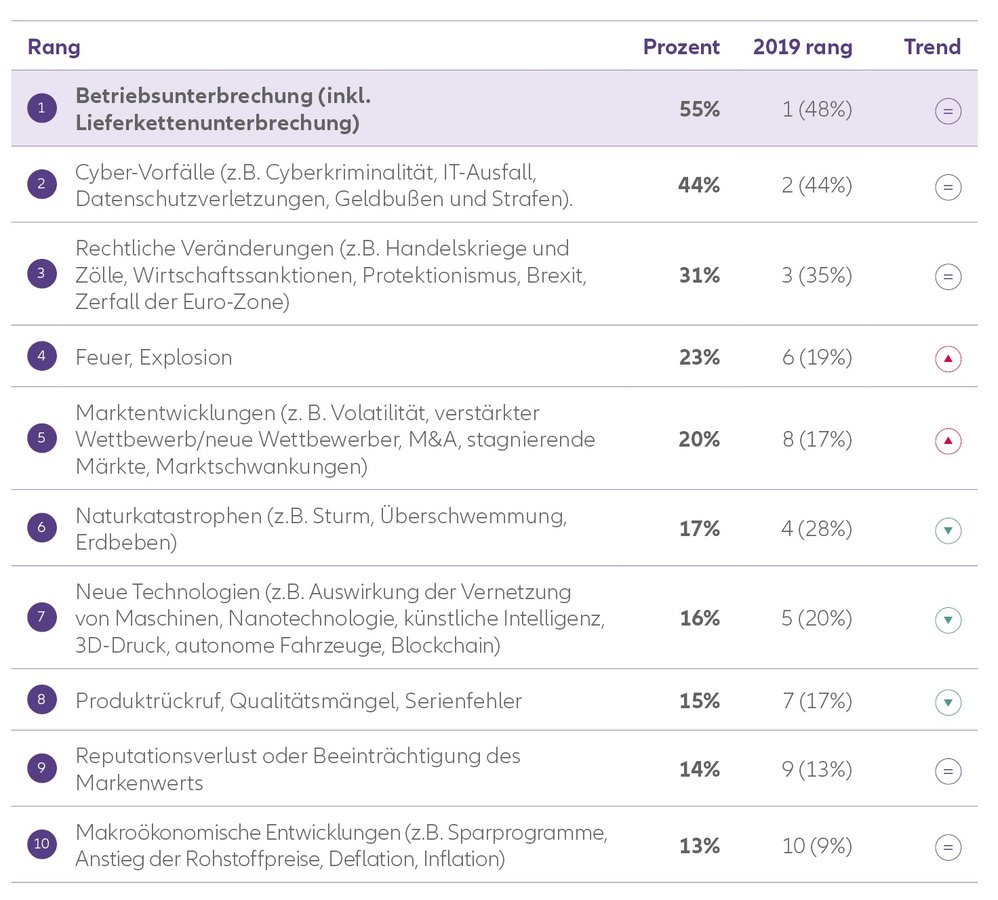998x900 pixels.
Task: Click the rank 10 circle badge
Action: (x=41, y=845)
